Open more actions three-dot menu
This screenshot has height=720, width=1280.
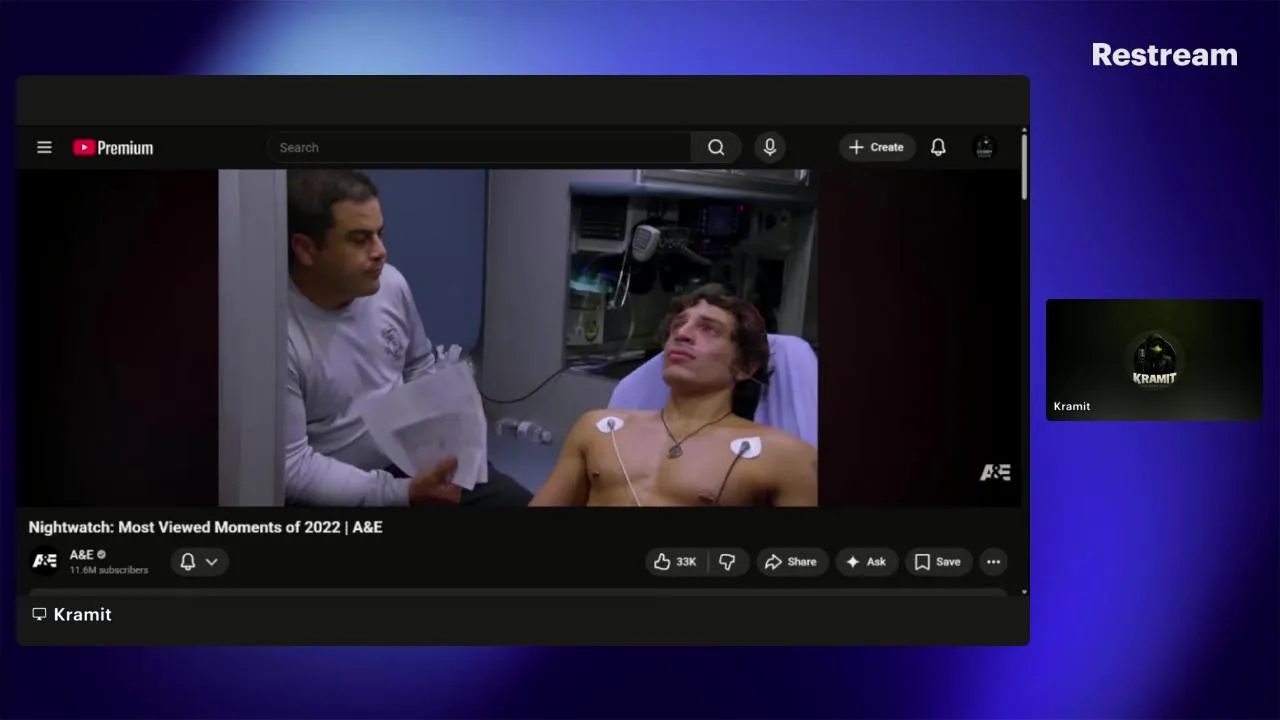(993, 562)
